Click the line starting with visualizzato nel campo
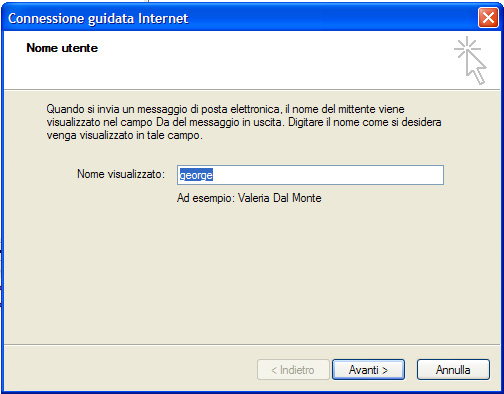This screenshot has height=394, width=504. coord(244,122)
